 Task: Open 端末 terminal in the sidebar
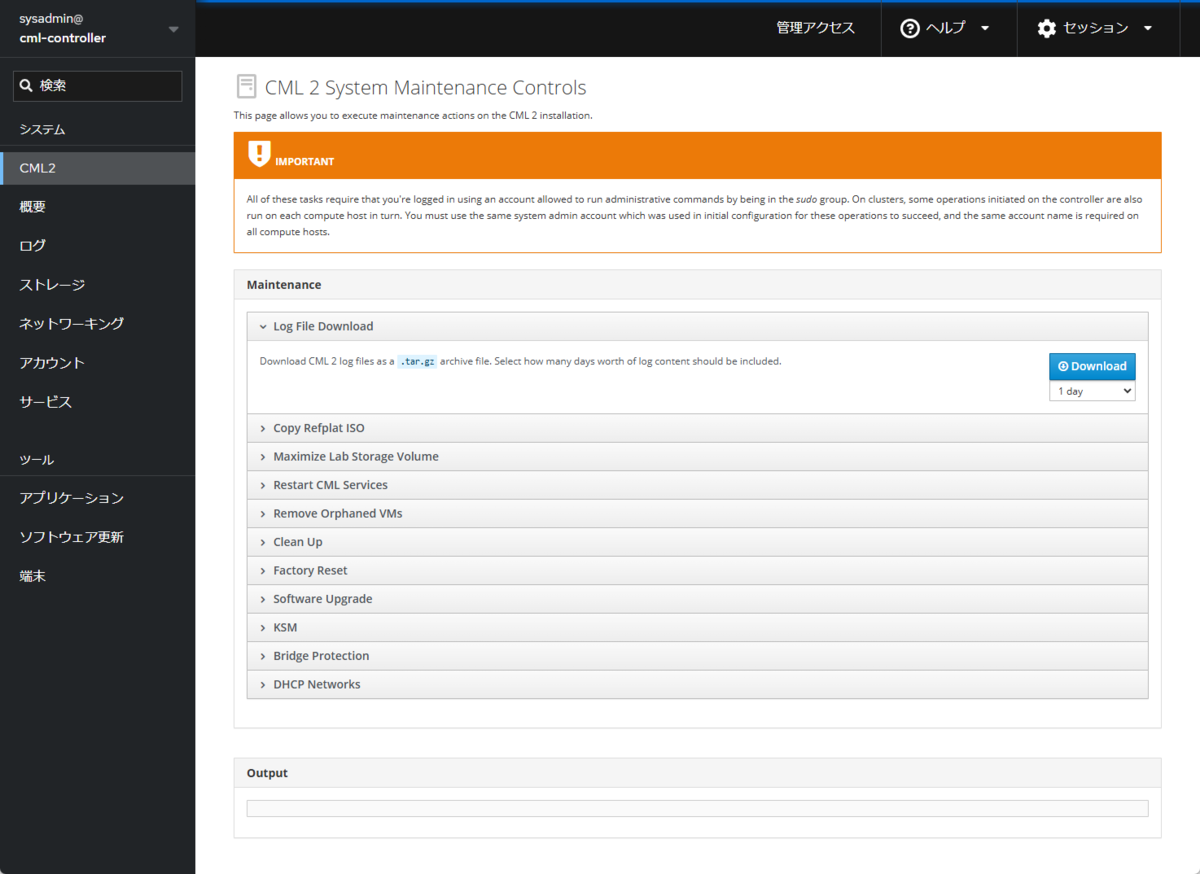[97, 576]
